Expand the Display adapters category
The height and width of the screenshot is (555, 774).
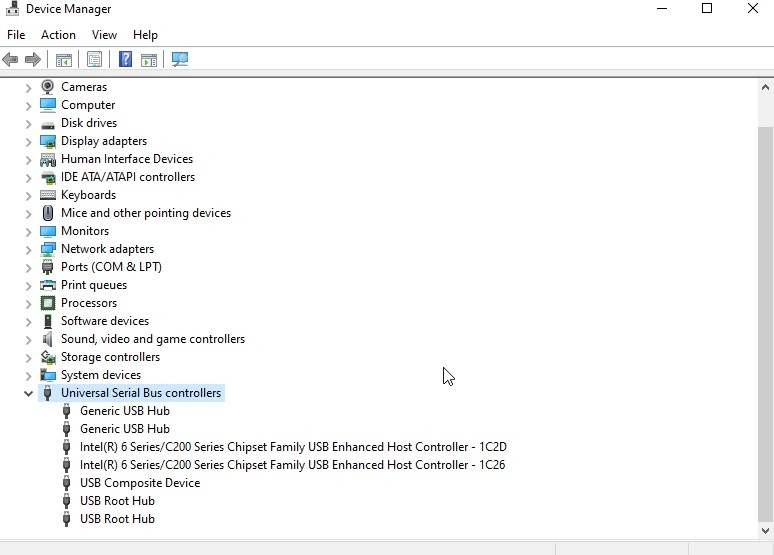pyautogui.click(x=28, y=142)
